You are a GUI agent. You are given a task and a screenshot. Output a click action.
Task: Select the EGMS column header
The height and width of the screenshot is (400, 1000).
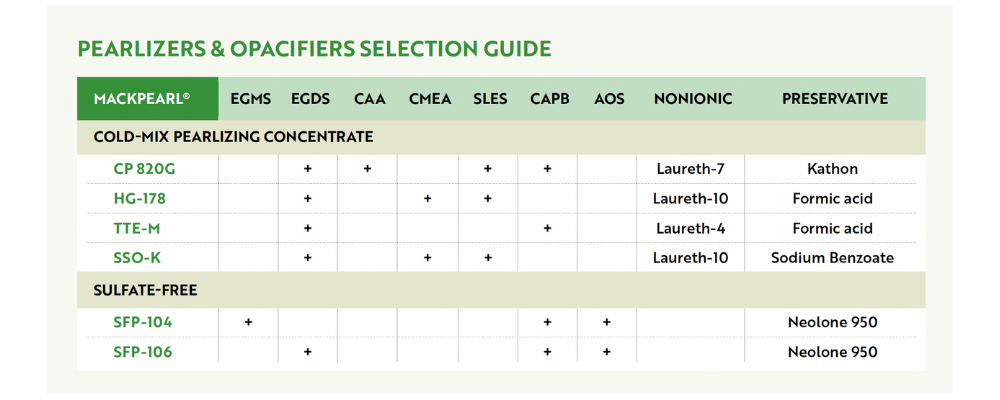click(251, 99)
